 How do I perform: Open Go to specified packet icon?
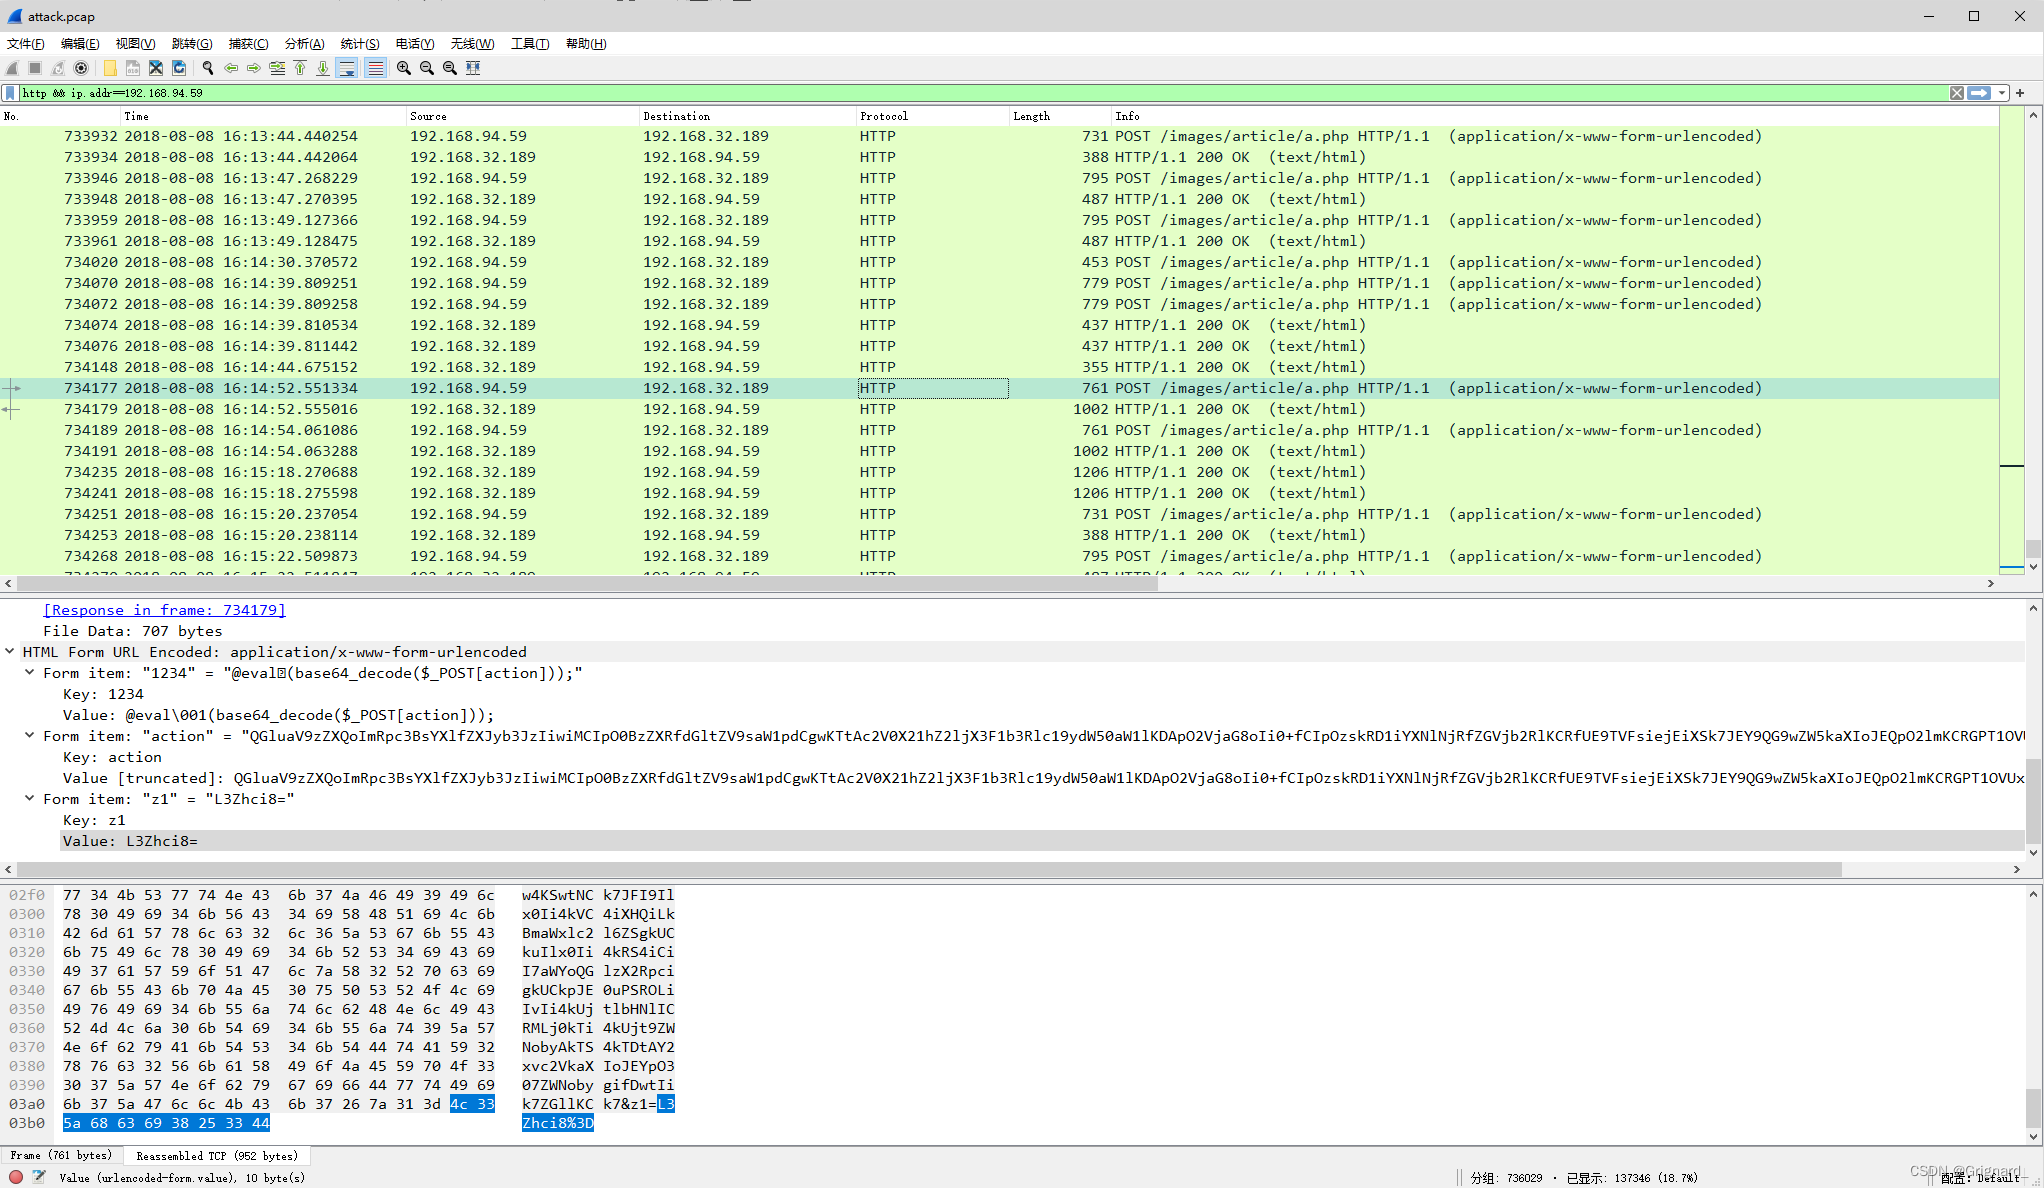[x=277, y=68]
